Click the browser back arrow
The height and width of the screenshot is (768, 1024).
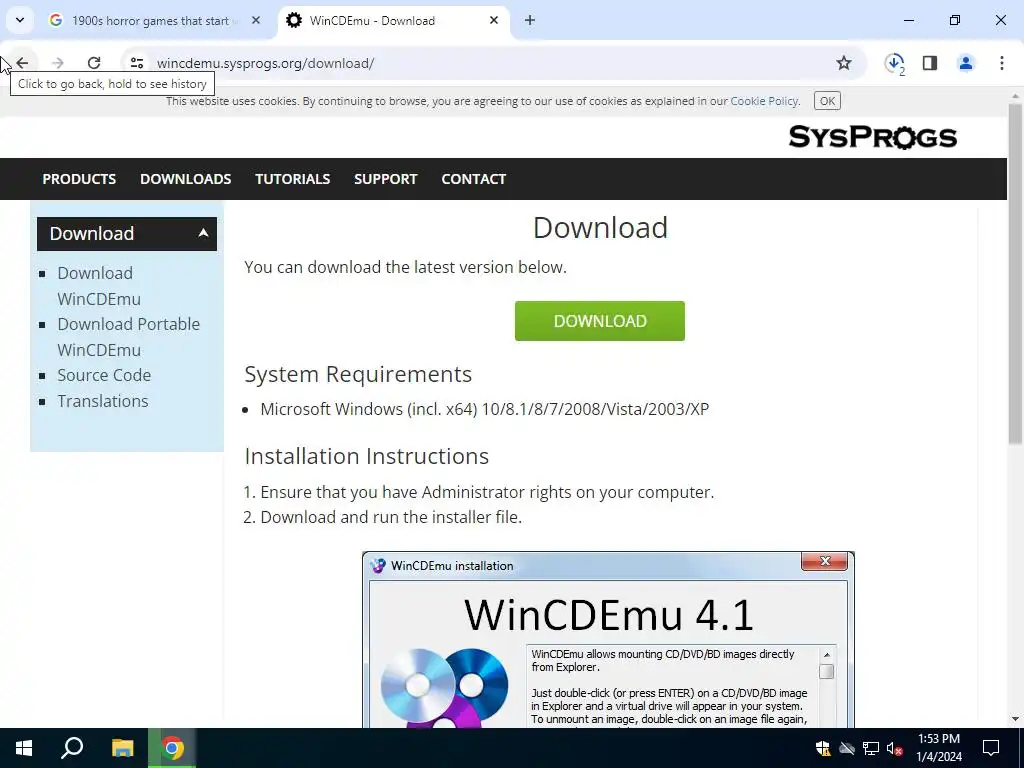click(x=22, y=63)
